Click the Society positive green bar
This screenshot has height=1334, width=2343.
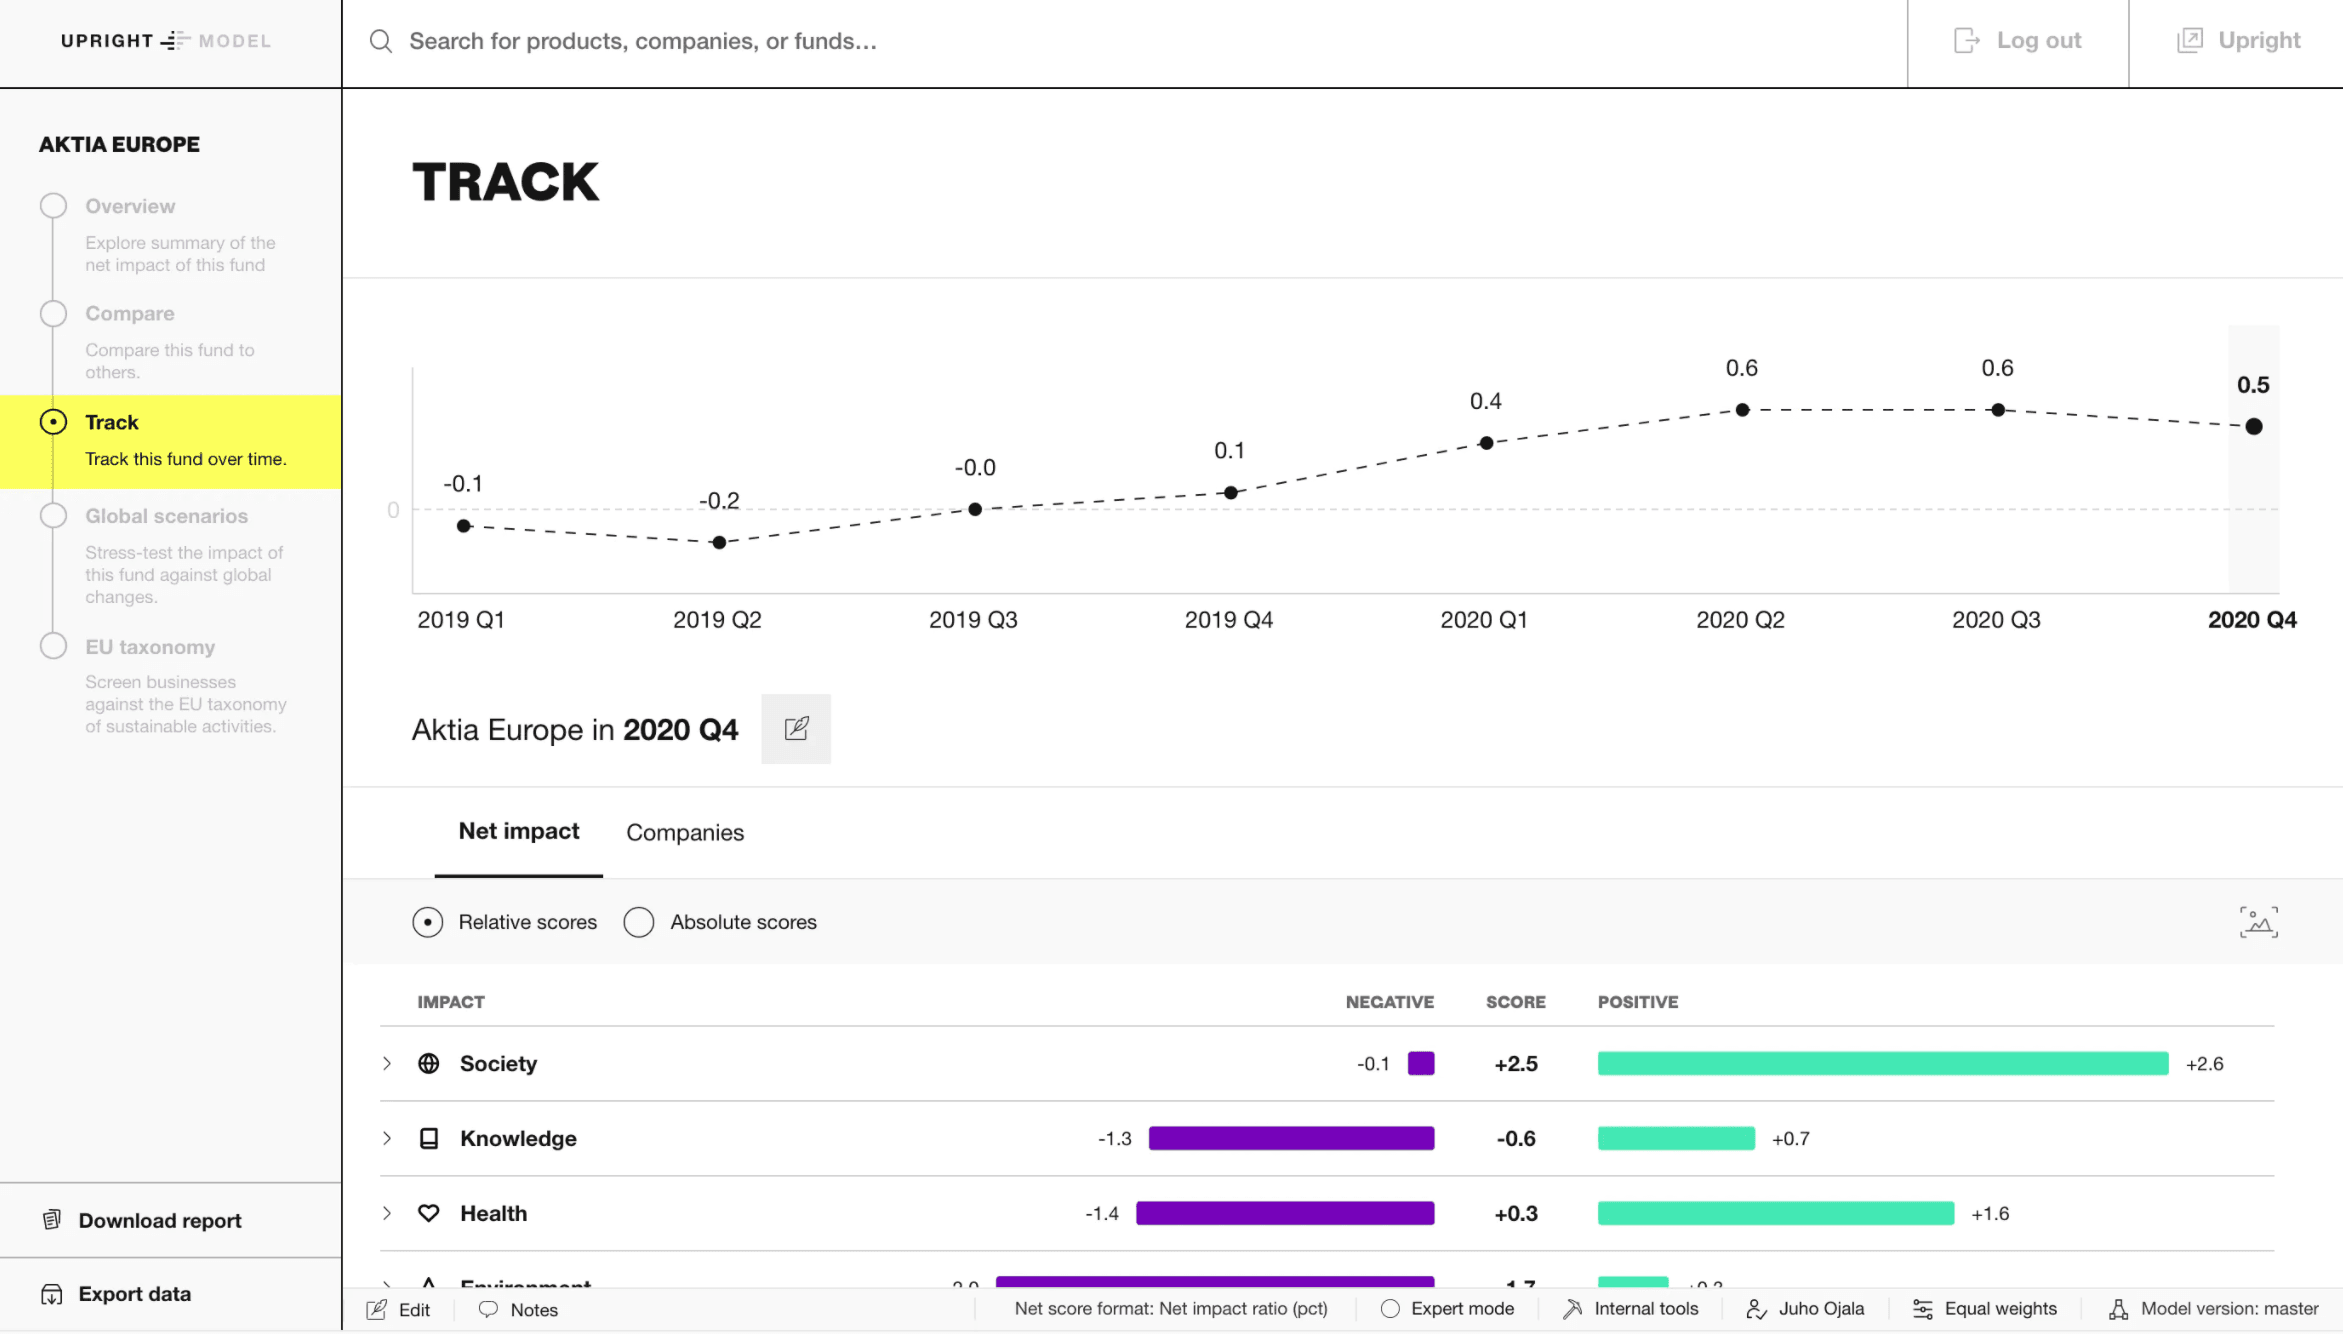tap(1883, 1063)
